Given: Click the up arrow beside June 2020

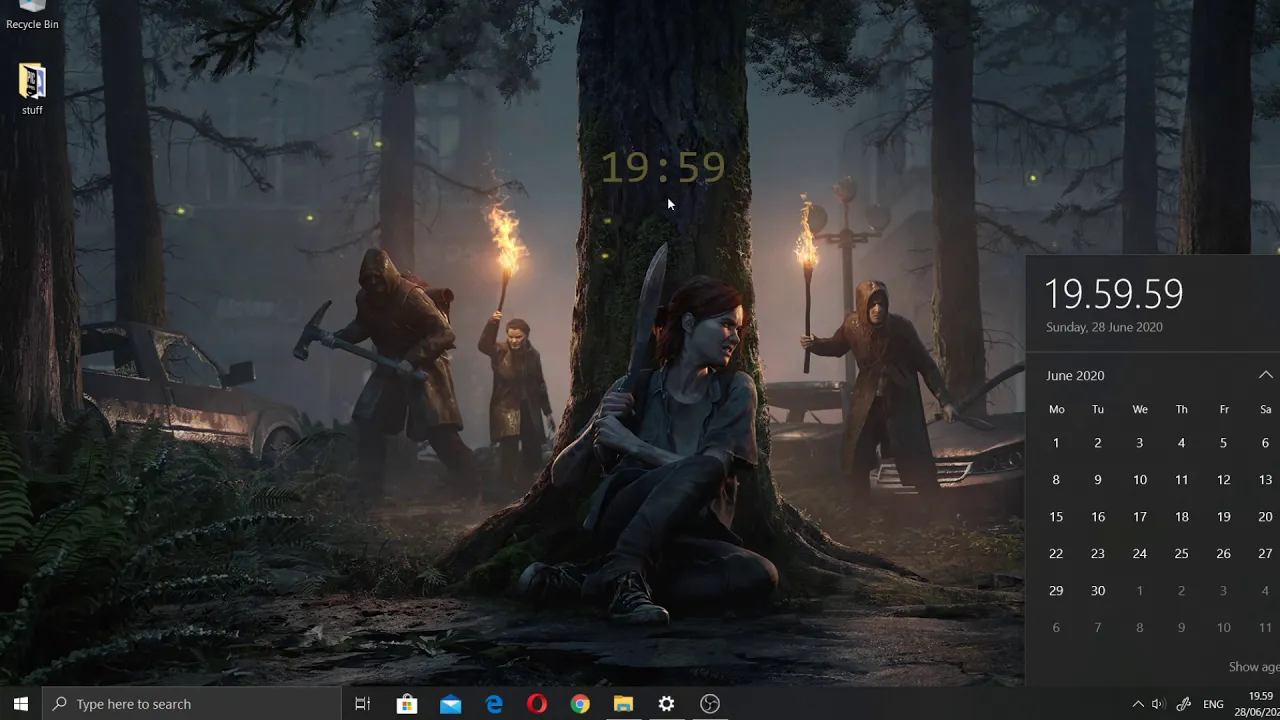Looking at the screenshot, I should click(x=1265, y=375).
